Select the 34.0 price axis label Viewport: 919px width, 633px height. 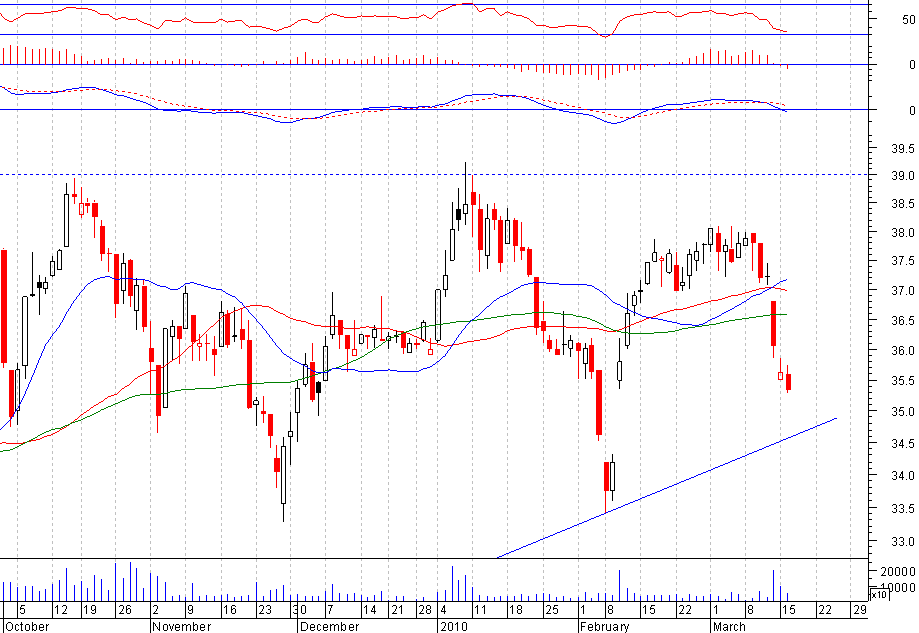pyautogui.click(x=903, y=475)
